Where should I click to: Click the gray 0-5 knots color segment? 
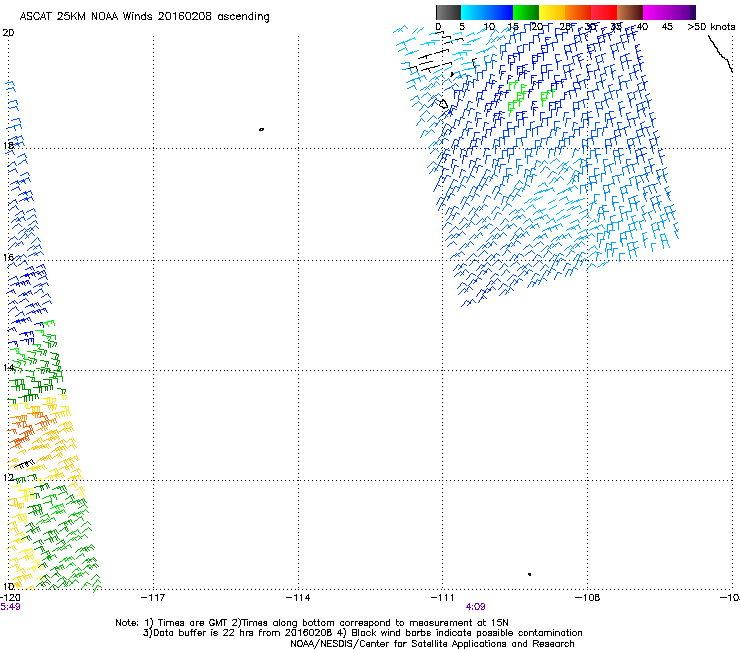pyautogui.click(x=448, y=12)
